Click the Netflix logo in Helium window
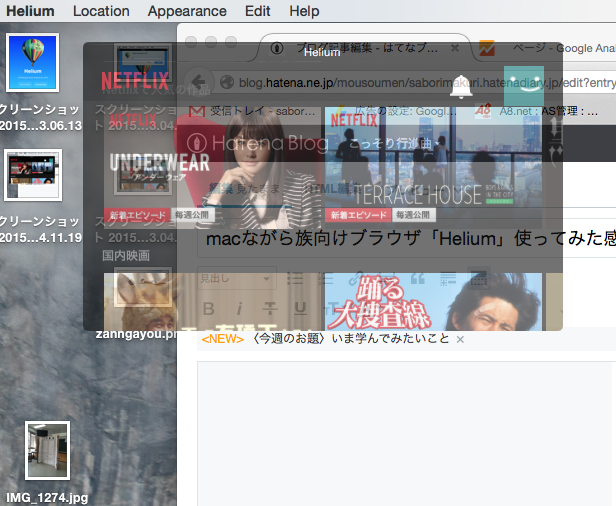This screenshot has height=506, width=616. tap(135, 81)
